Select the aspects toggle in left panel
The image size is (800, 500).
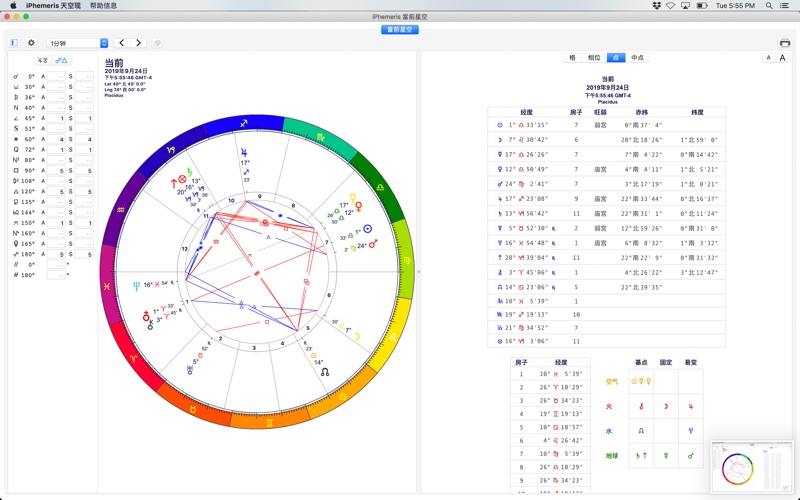[62, 61]
